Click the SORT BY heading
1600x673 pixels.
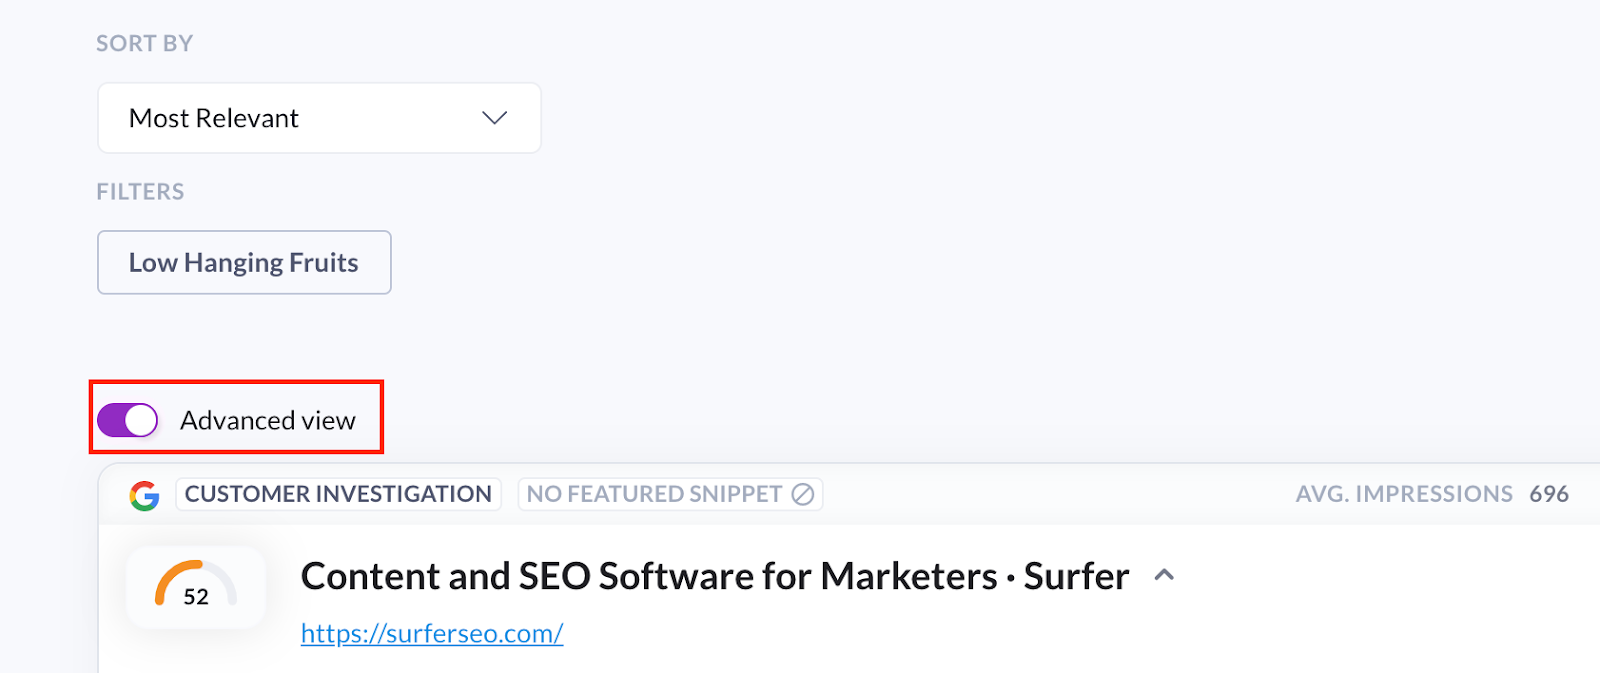click(144, 44)
